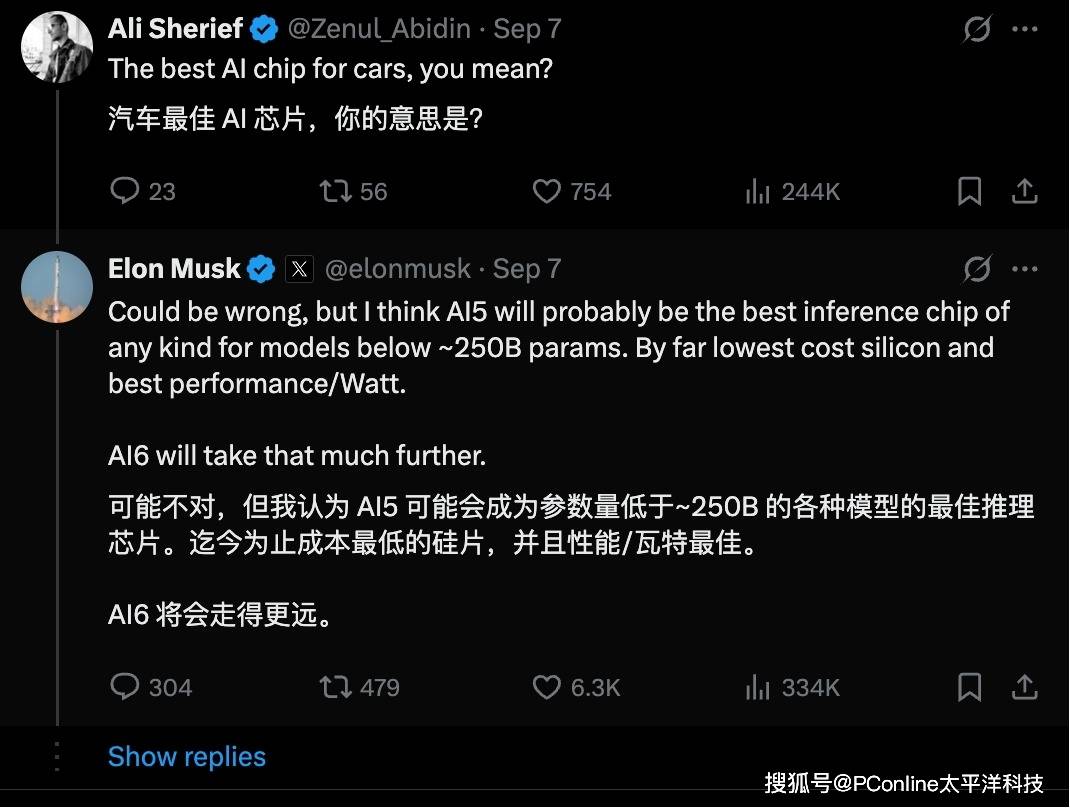Open Ali Sherief's profile picture
Screen dimensions: 1070x808
(57, 48)
